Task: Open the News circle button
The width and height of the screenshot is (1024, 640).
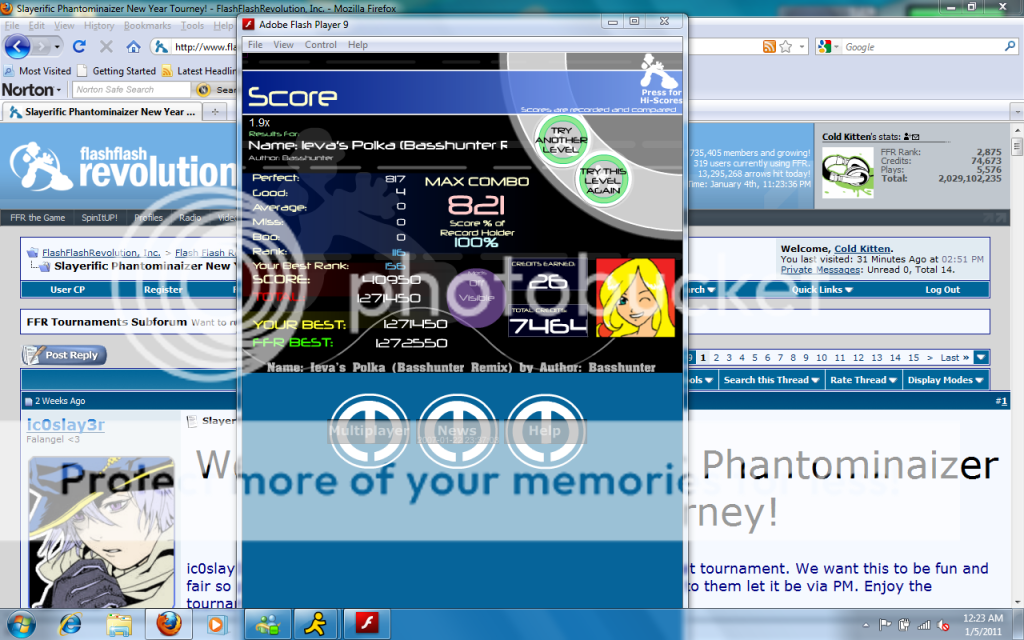Action: (x=457, y=432)
